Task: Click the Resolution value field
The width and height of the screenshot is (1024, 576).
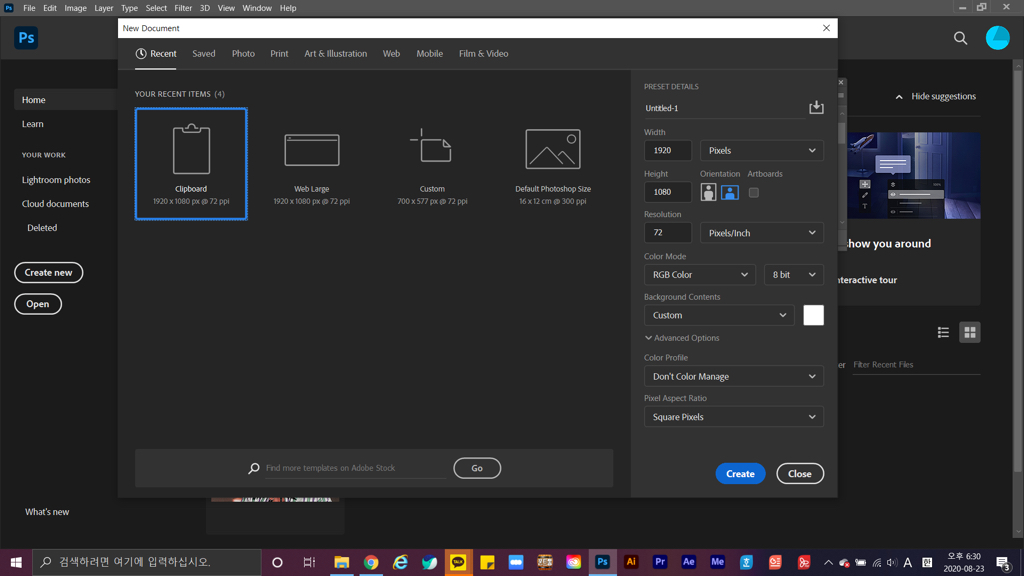Action: tap(667, 232)
